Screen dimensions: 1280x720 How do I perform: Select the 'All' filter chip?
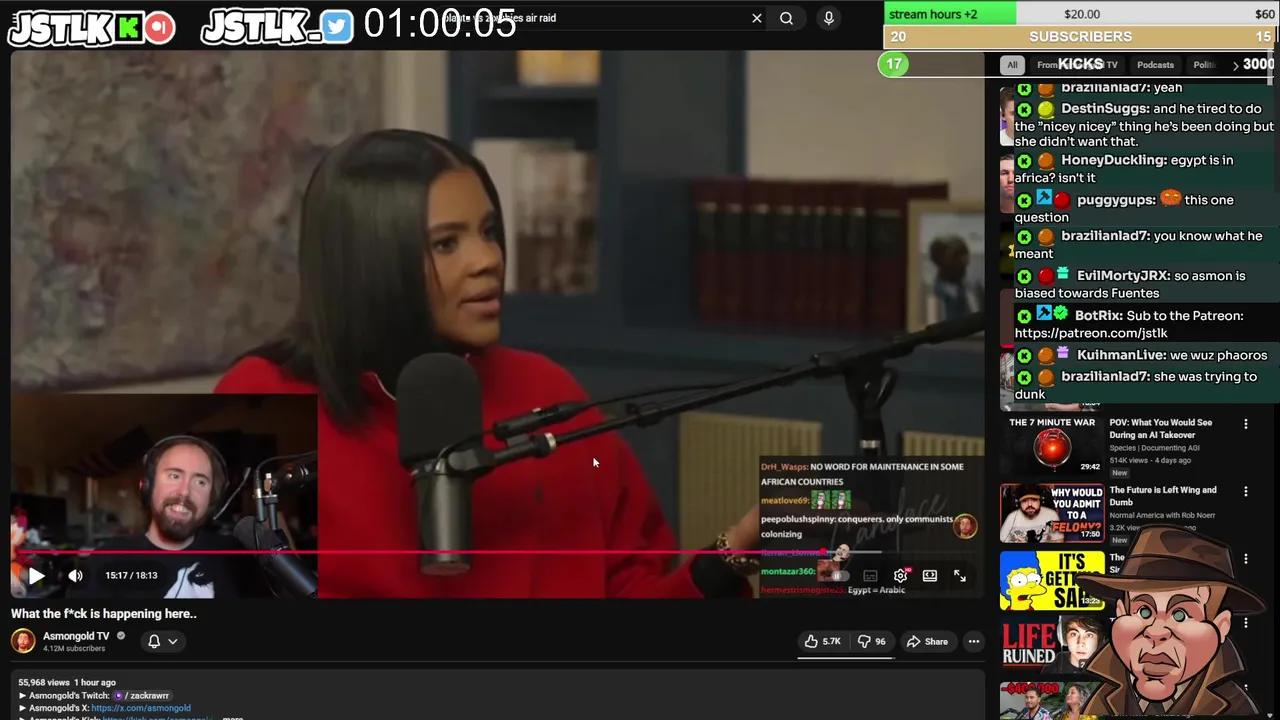coord(1012,65)
